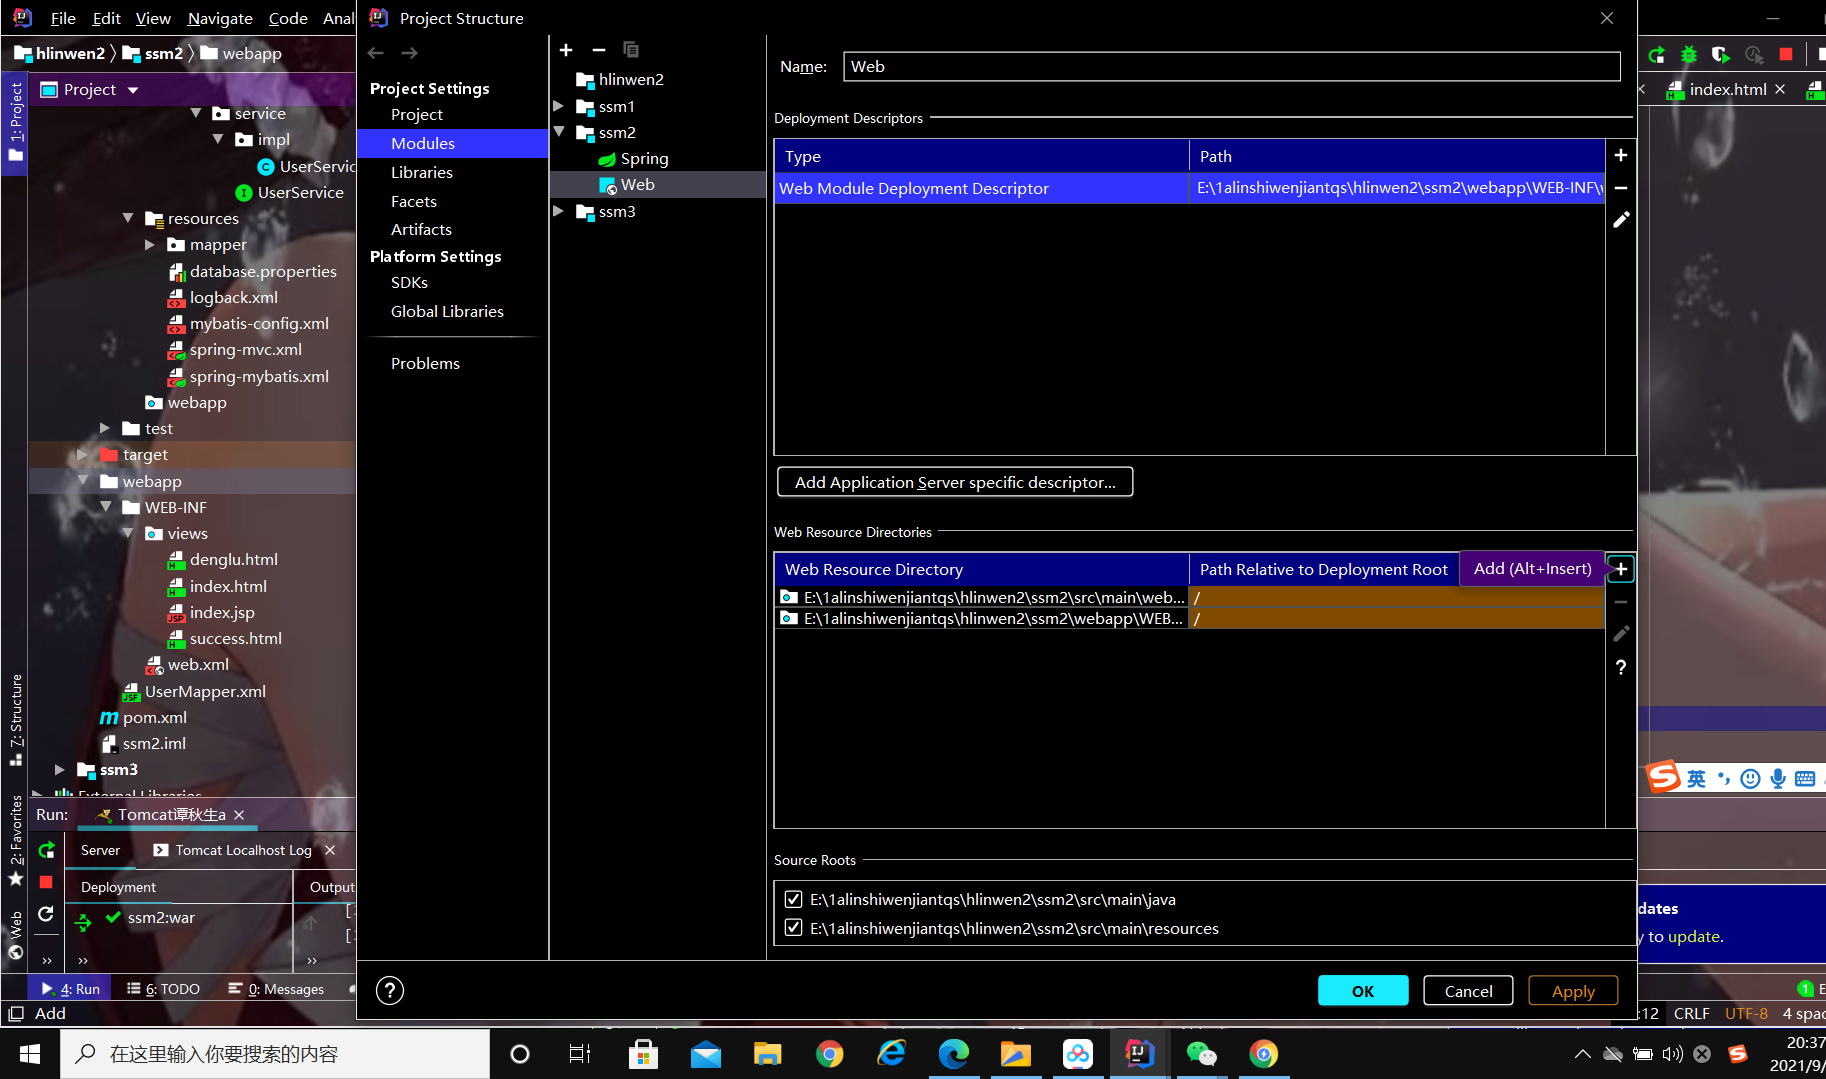This screenshot has height=1079, width=1826.
Task: Apply the Project Structure changes
Action: [1572, 990]
